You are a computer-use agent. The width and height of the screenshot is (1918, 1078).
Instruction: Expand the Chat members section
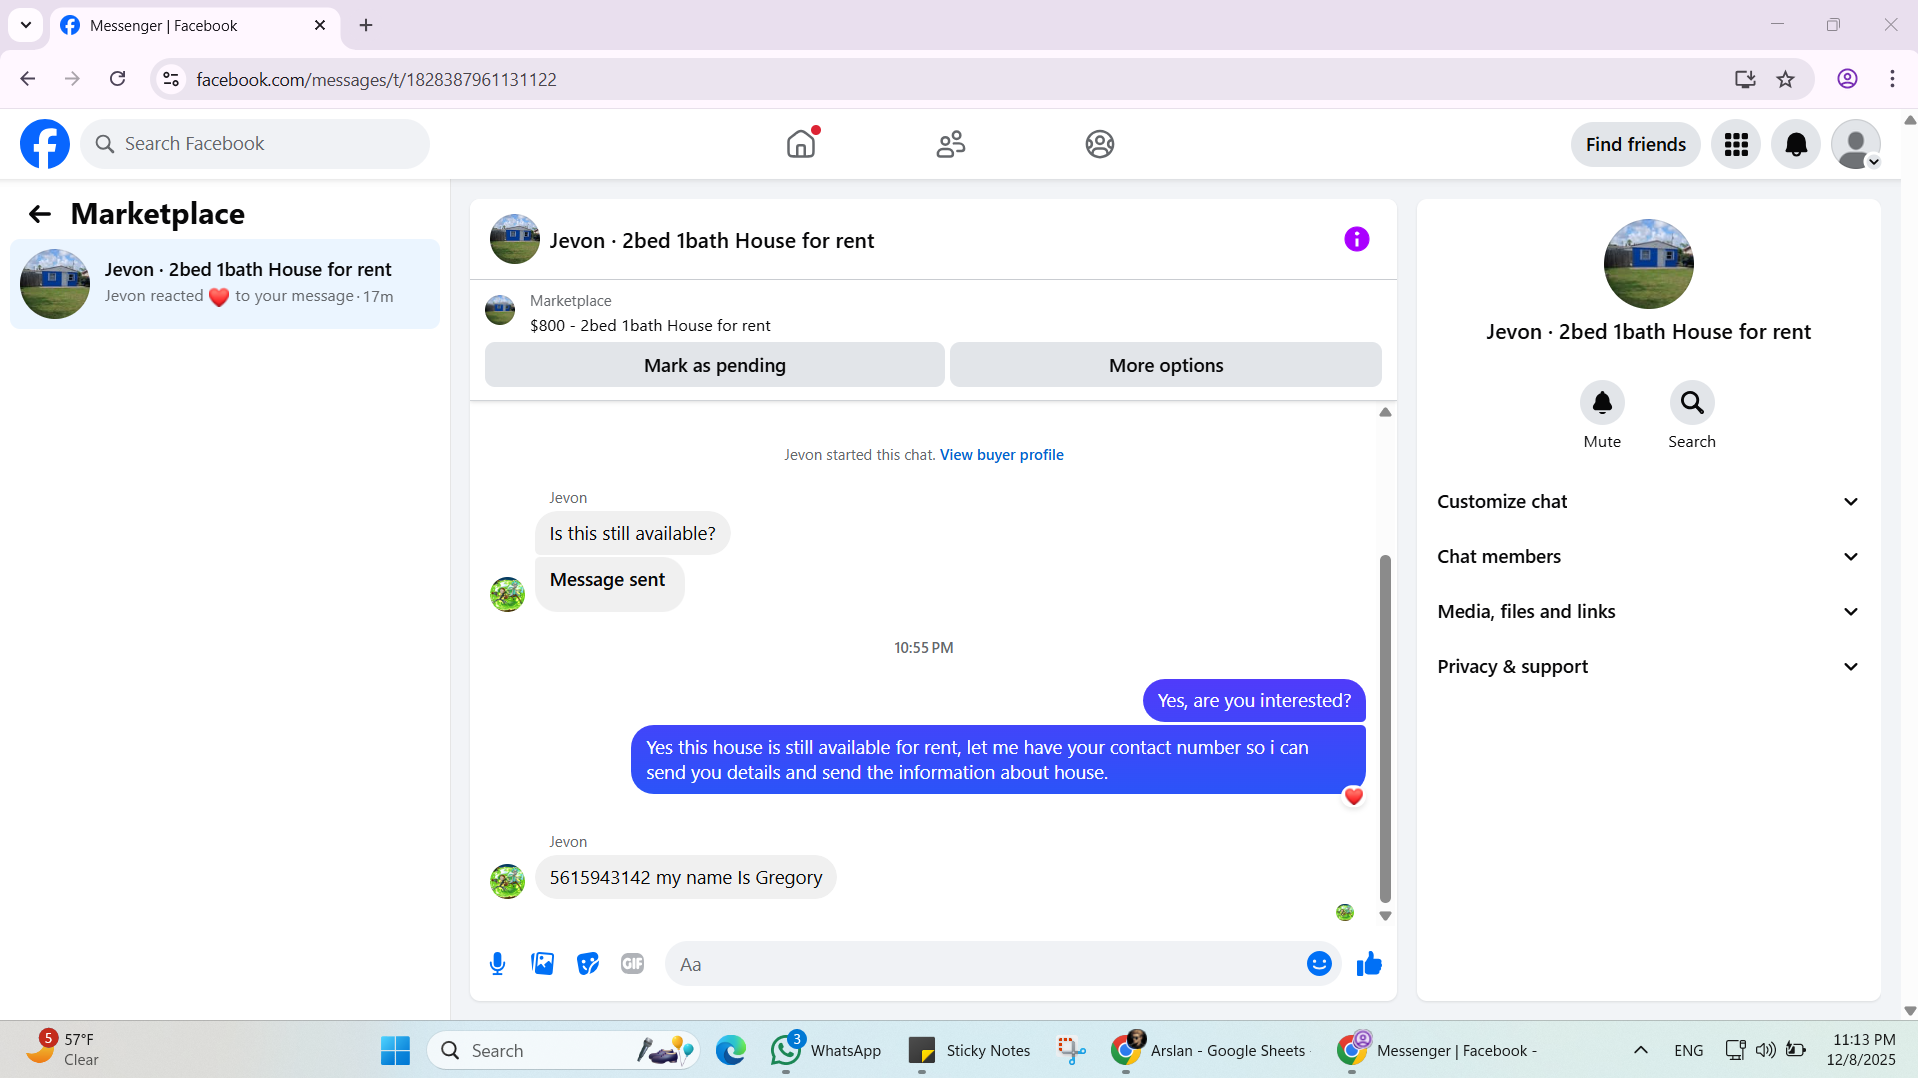(x=1649, y=557)
